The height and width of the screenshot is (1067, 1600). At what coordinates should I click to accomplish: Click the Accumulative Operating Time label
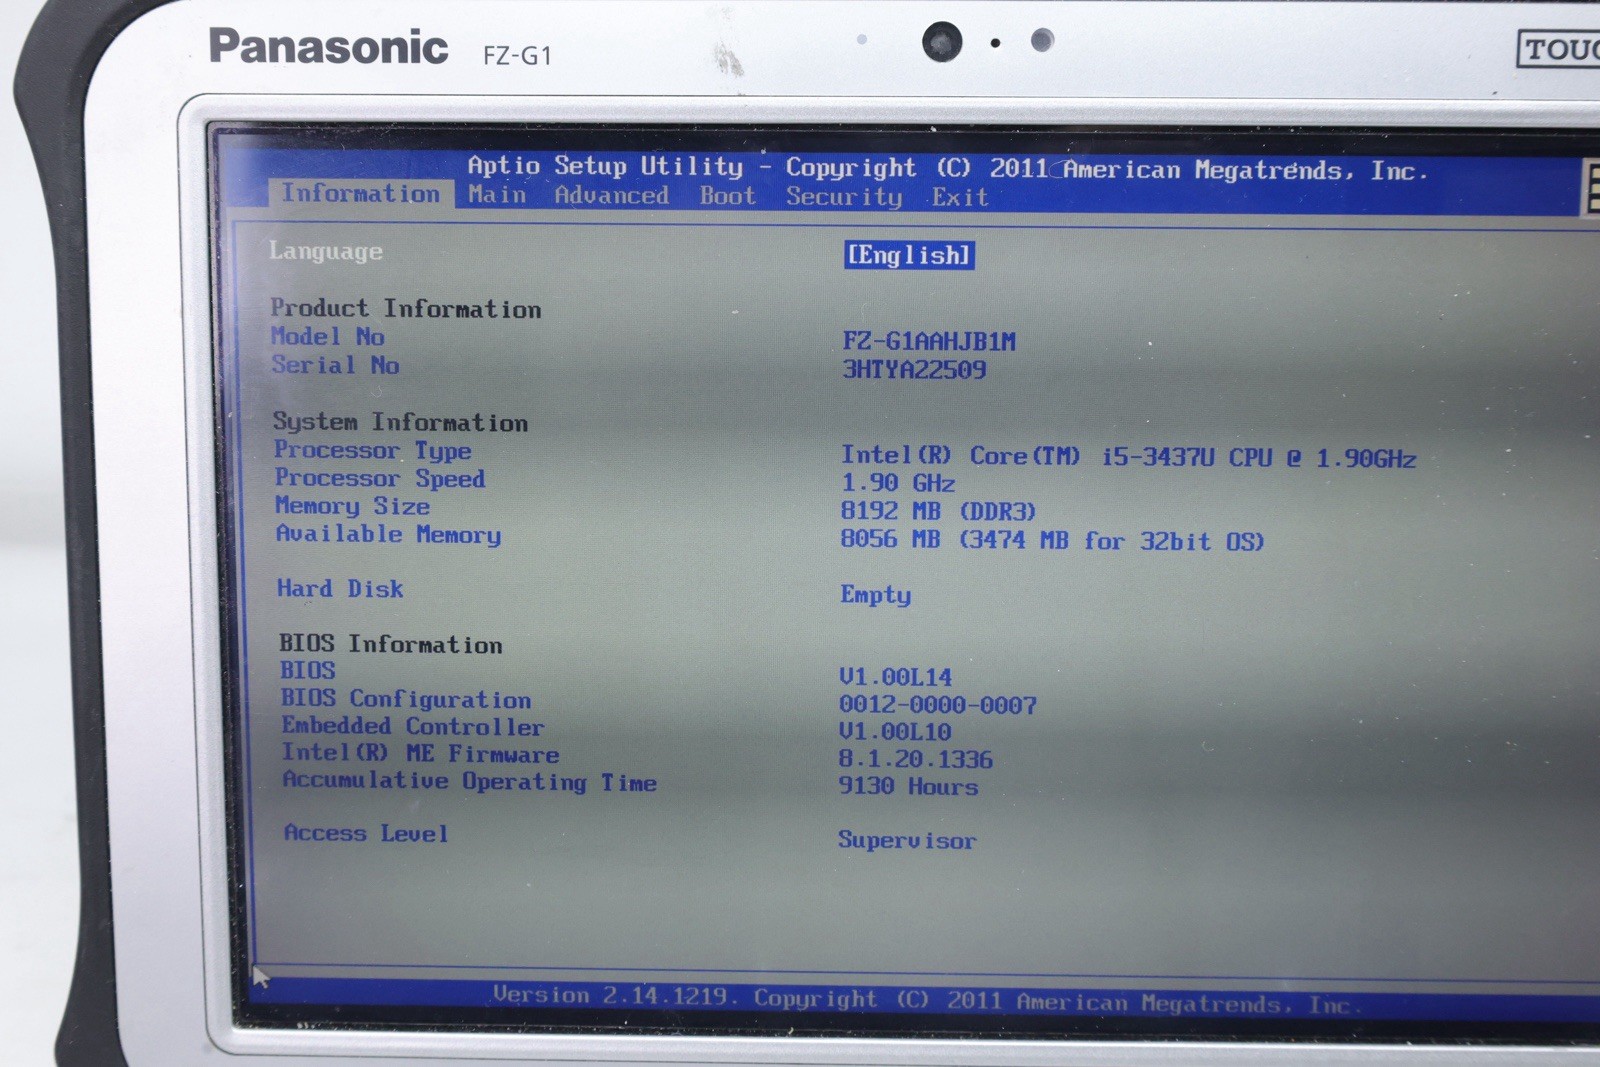pos(470,782)
